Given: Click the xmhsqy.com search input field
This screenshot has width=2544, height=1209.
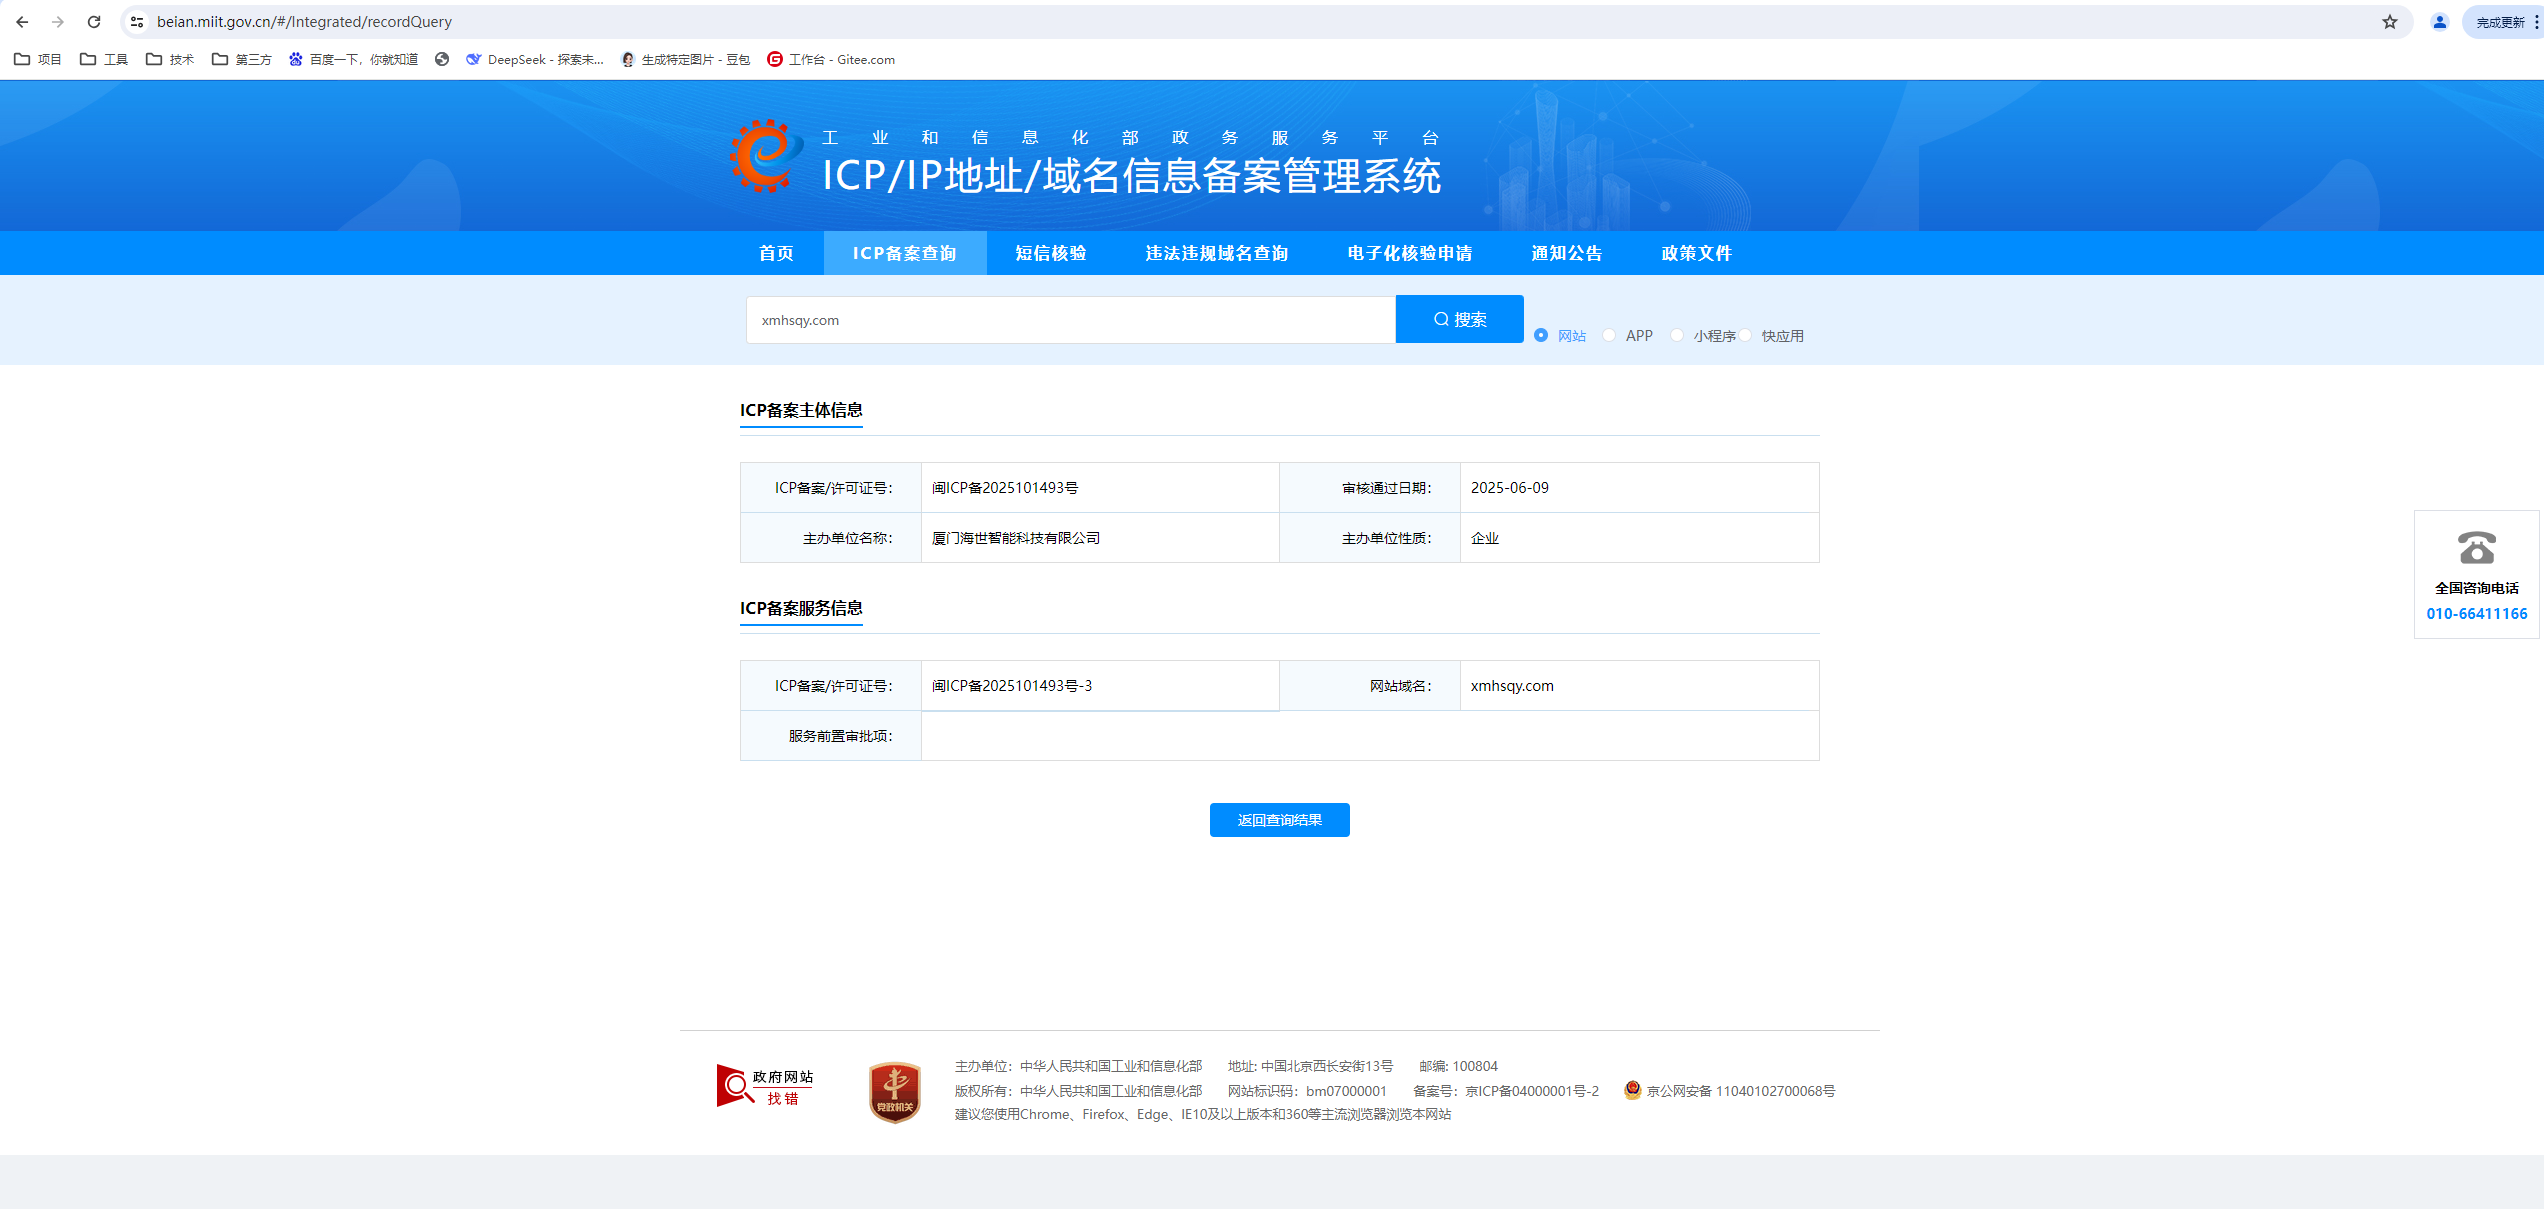Looking at the screenshot, I should (1070, 320).
